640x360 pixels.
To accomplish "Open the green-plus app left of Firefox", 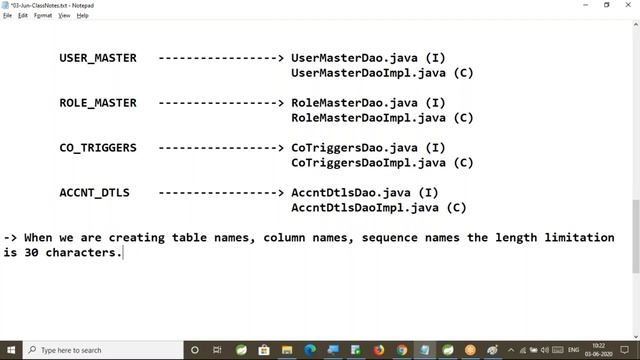I will point(356,350).
